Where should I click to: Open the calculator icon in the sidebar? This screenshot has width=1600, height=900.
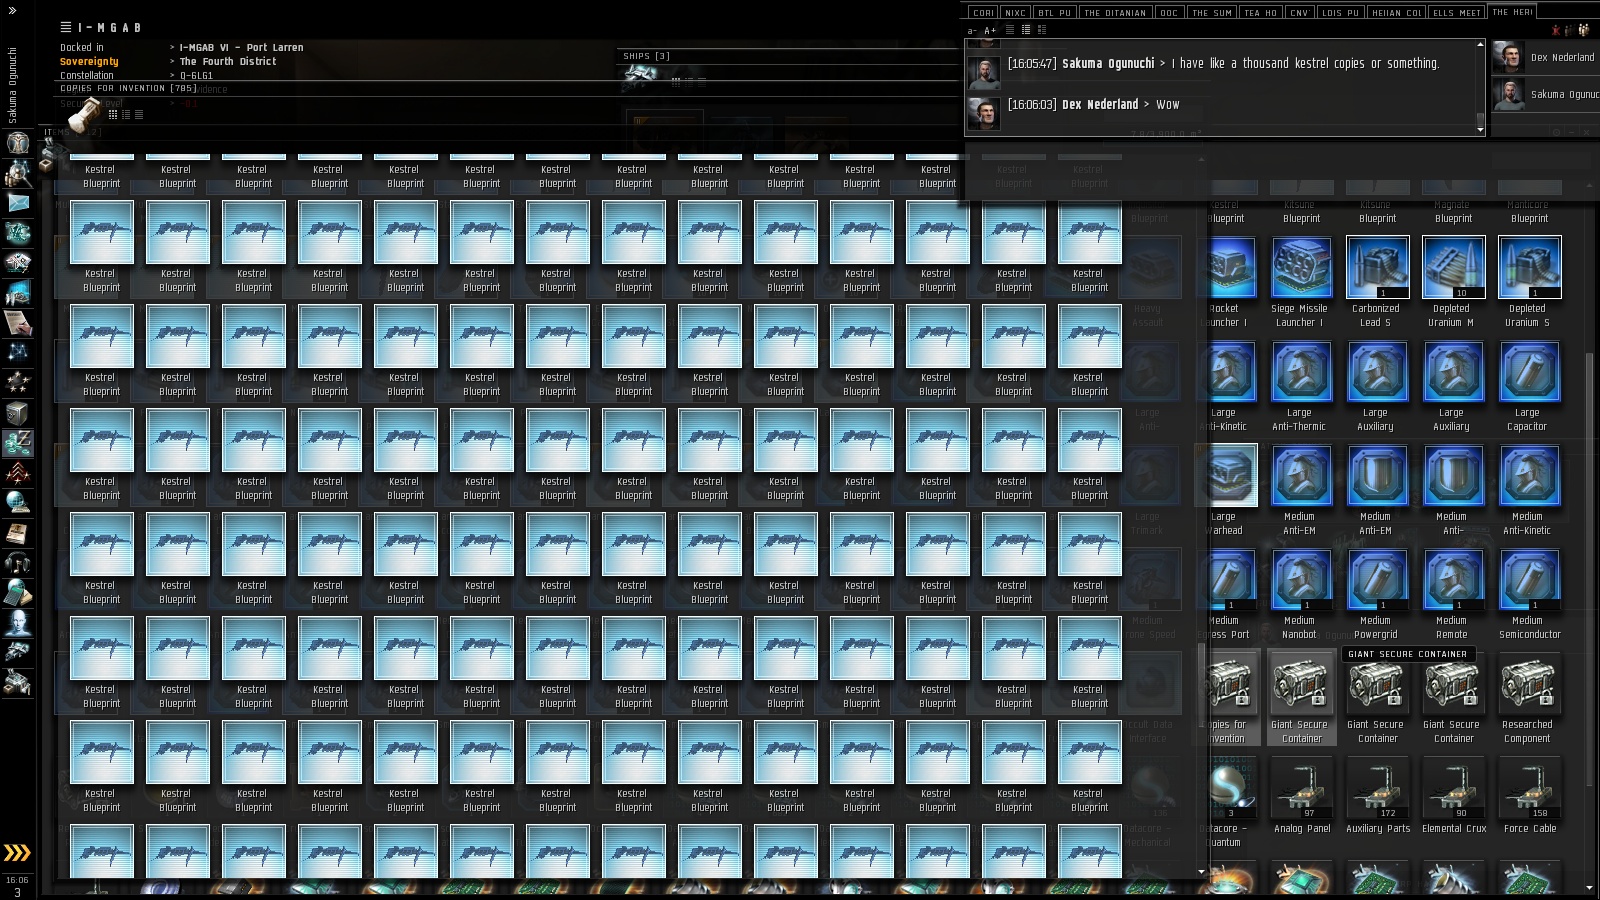coord(18,593)
